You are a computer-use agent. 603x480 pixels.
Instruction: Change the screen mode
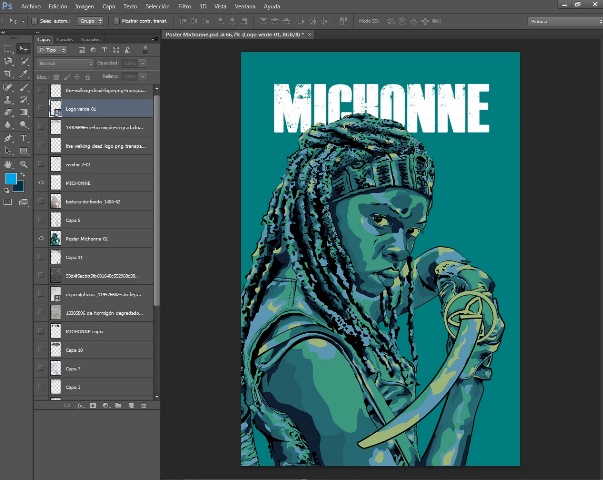(x=24, y=202)
